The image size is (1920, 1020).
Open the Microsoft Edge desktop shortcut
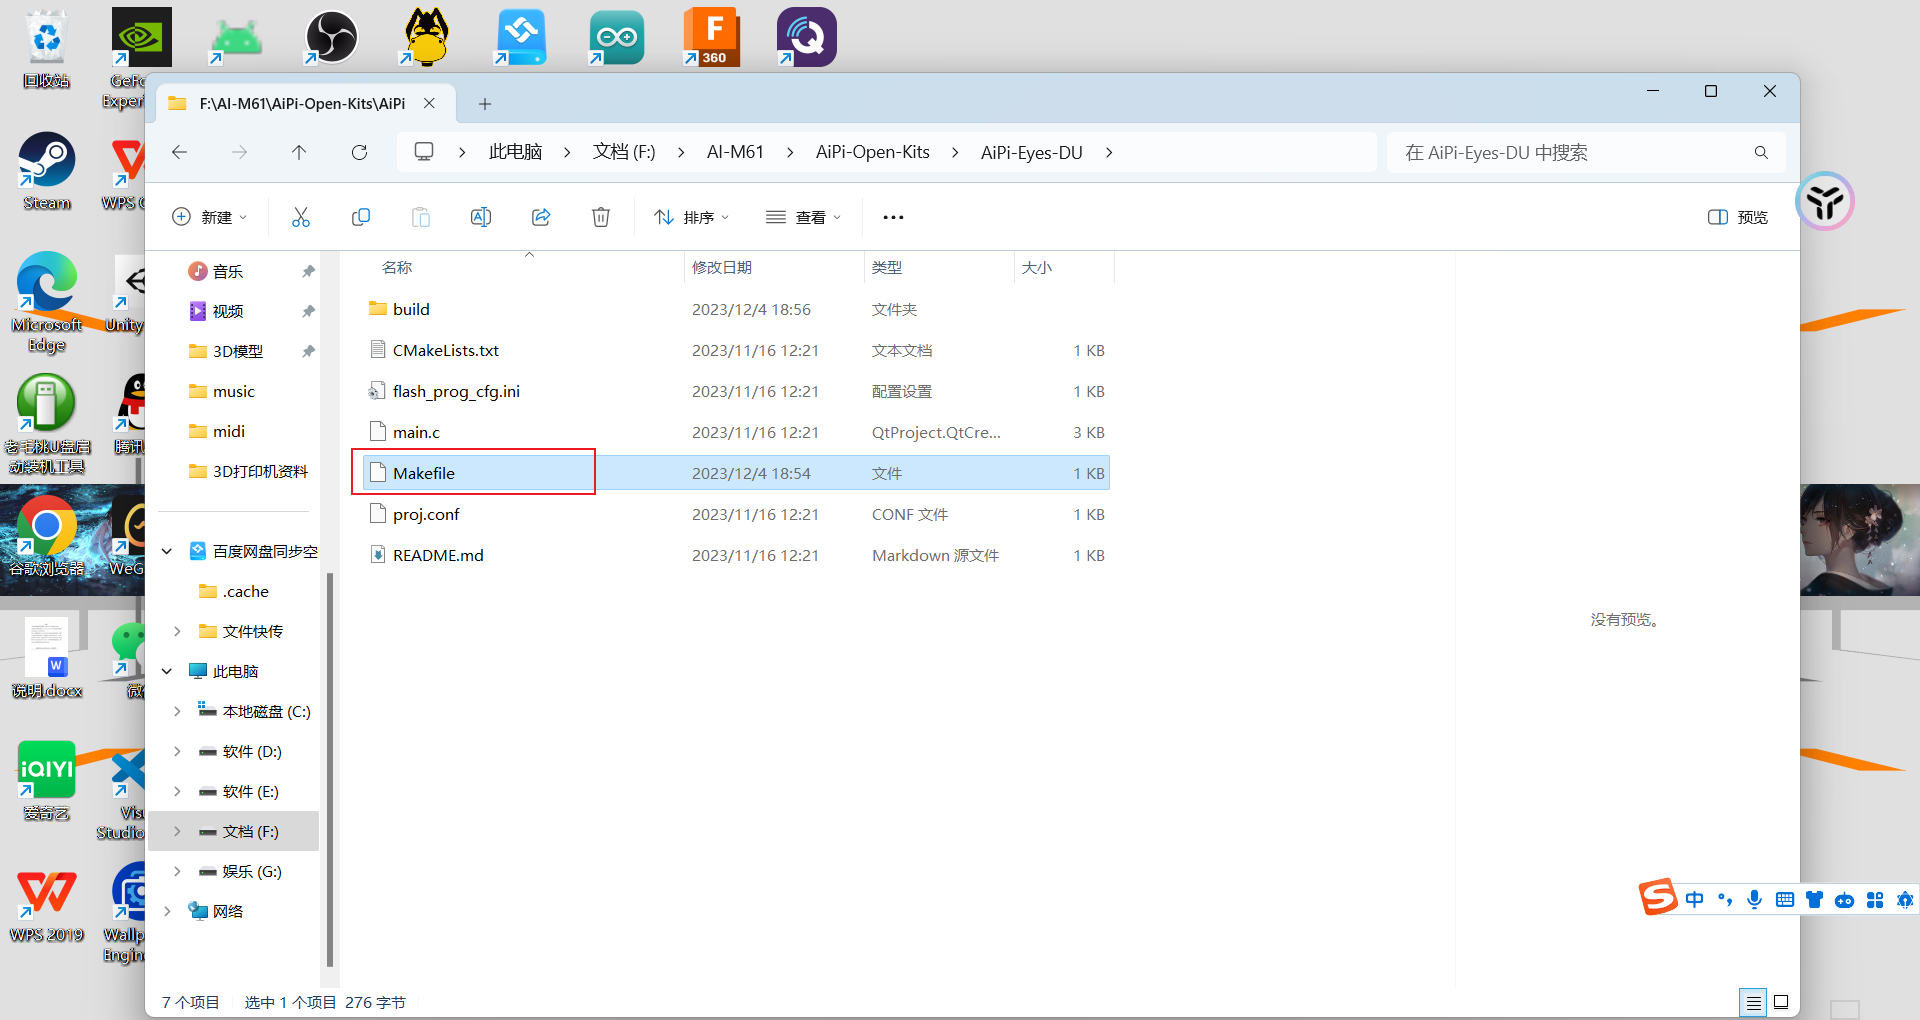tap(47, 302)
